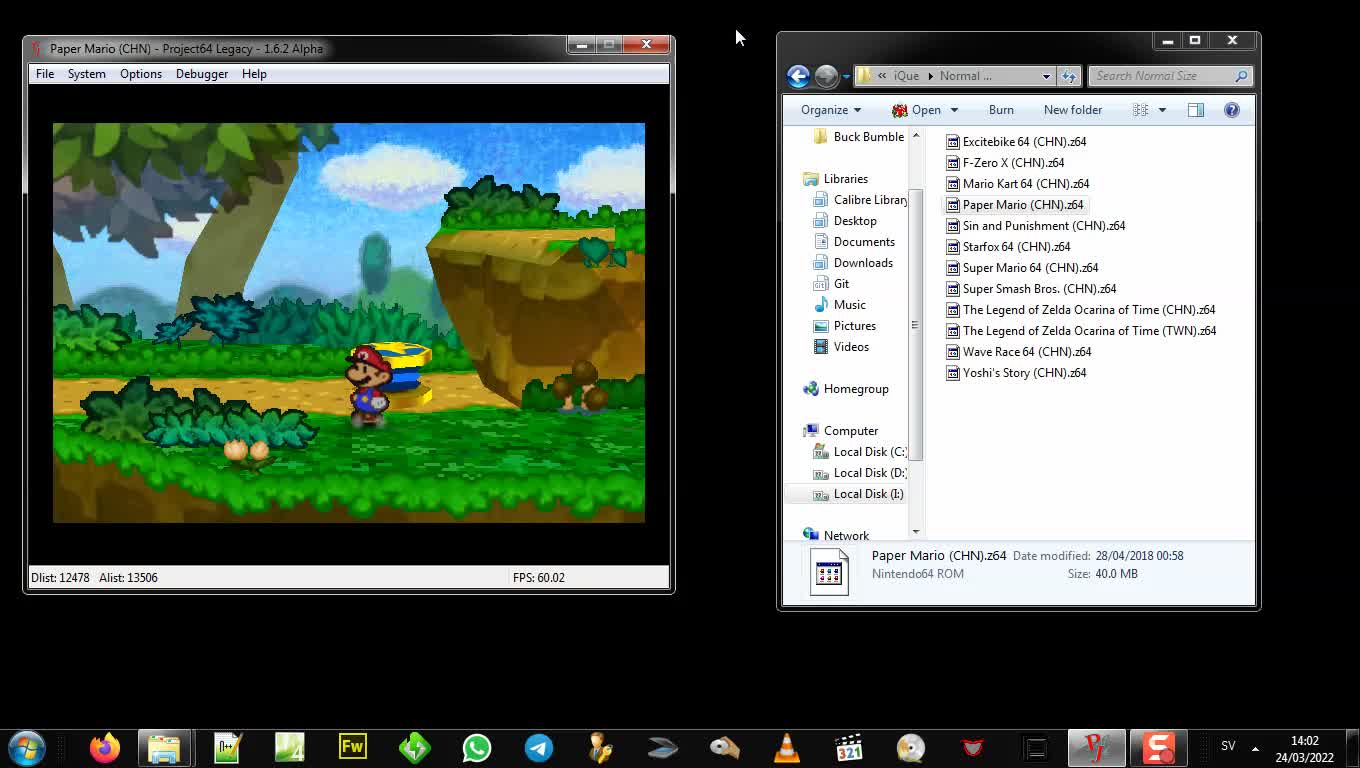Click the Project64 taskbar icon
The height and width of the screenshot is (768, 1360).
pos(1097,747)
